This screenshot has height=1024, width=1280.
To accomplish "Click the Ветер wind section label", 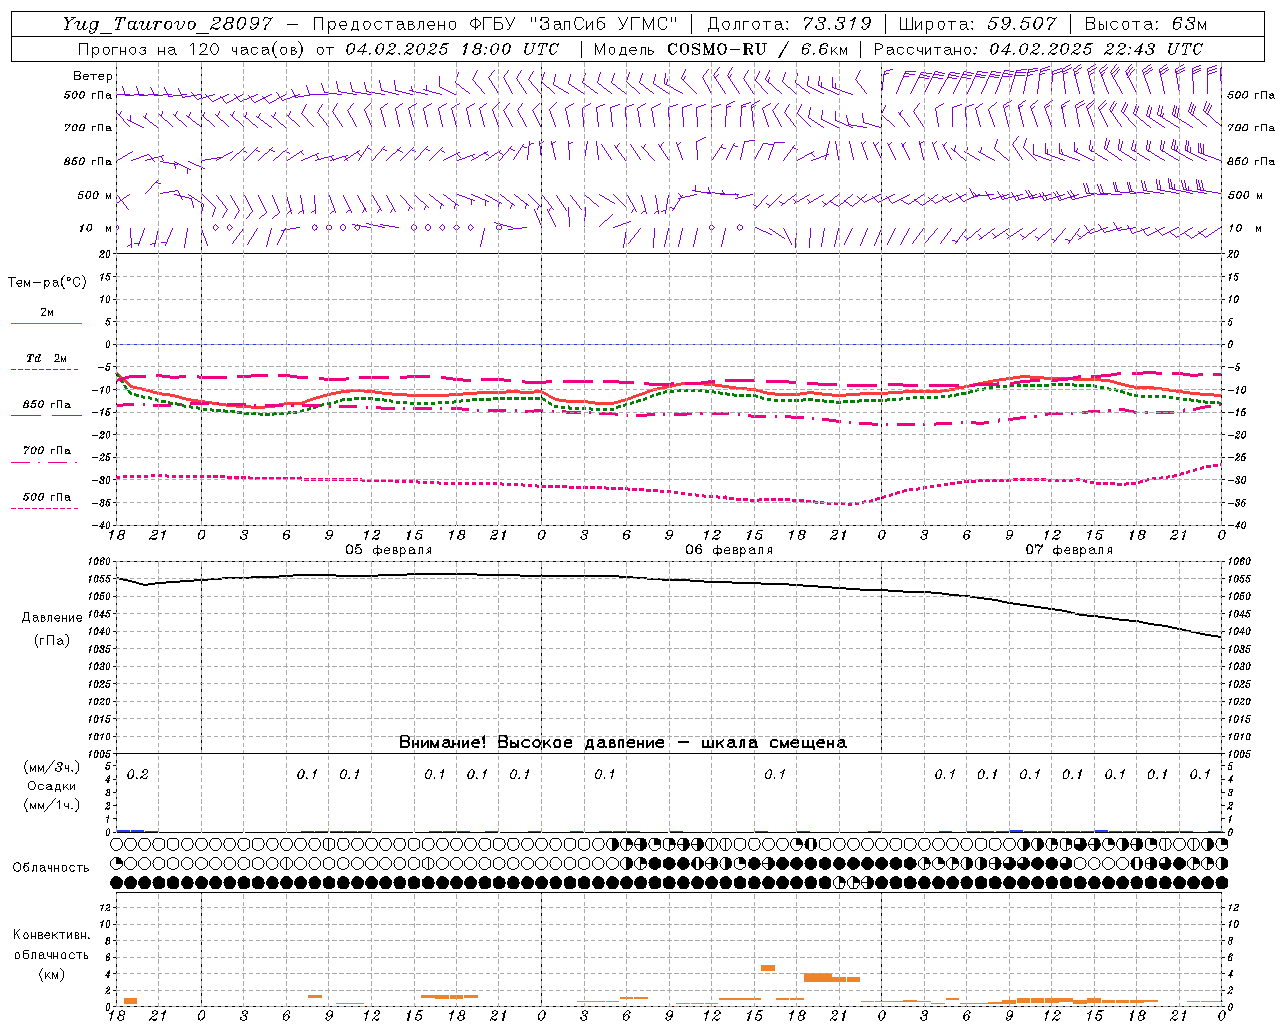I will pyautogui.click(x=93, y=76).
